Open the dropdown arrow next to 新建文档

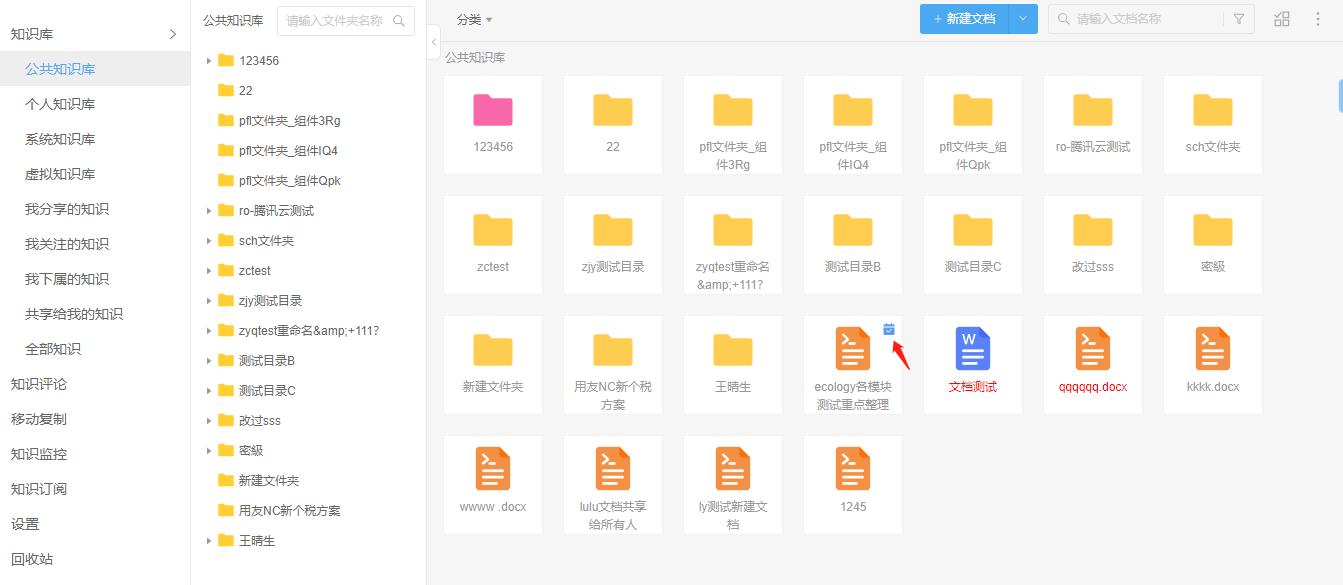pyautogui.click(x=1023, y=19)
